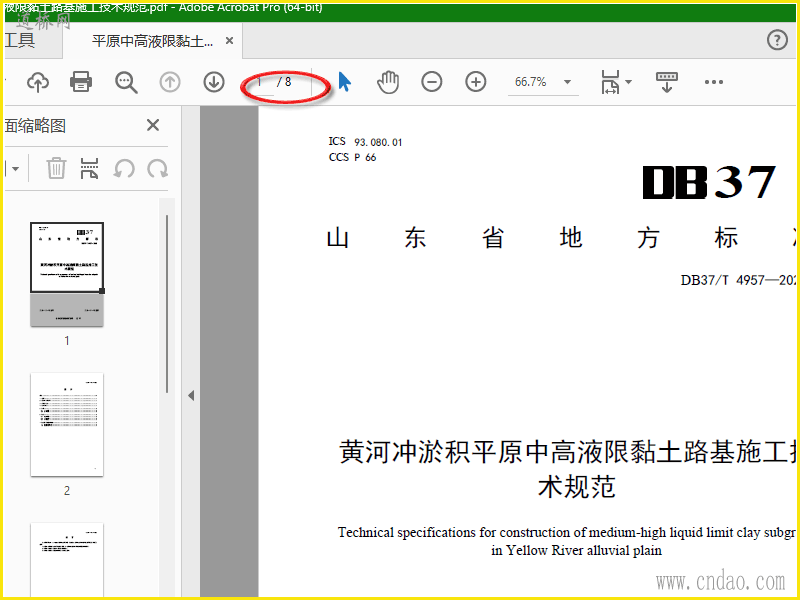Click the page 1 label under thumbnail
Viewport: 800px width, 600px height.
67,340
